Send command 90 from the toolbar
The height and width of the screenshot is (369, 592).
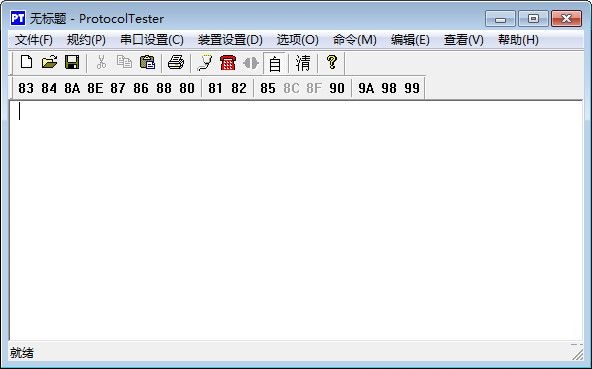pos(337,88)
